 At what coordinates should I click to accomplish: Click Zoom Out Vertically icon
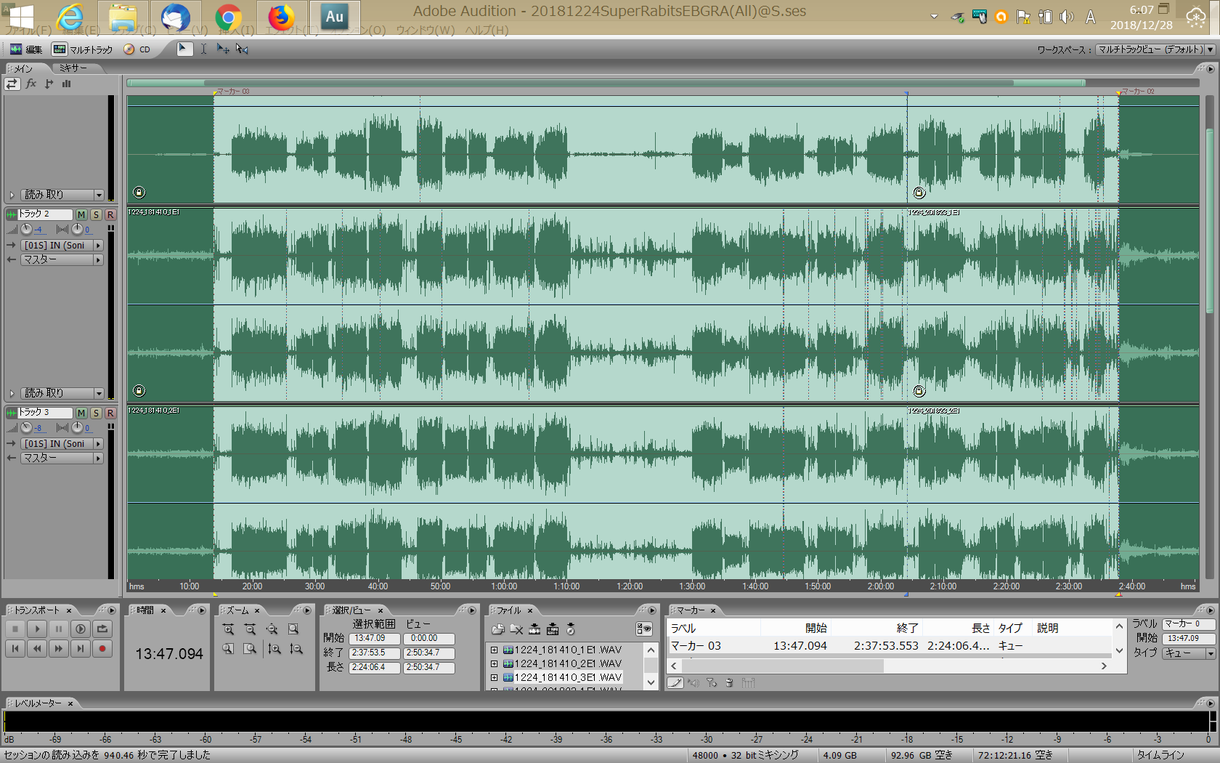[296, 649]
